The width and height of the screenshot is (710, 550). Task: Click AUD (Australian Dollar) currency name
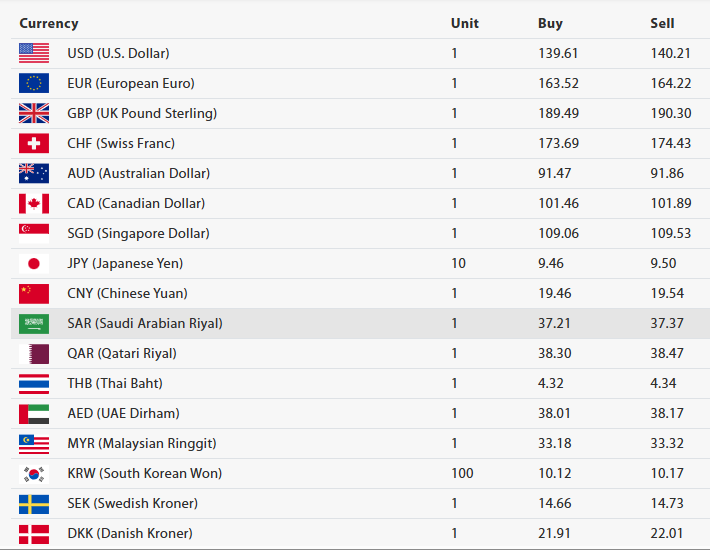point(136,173)
